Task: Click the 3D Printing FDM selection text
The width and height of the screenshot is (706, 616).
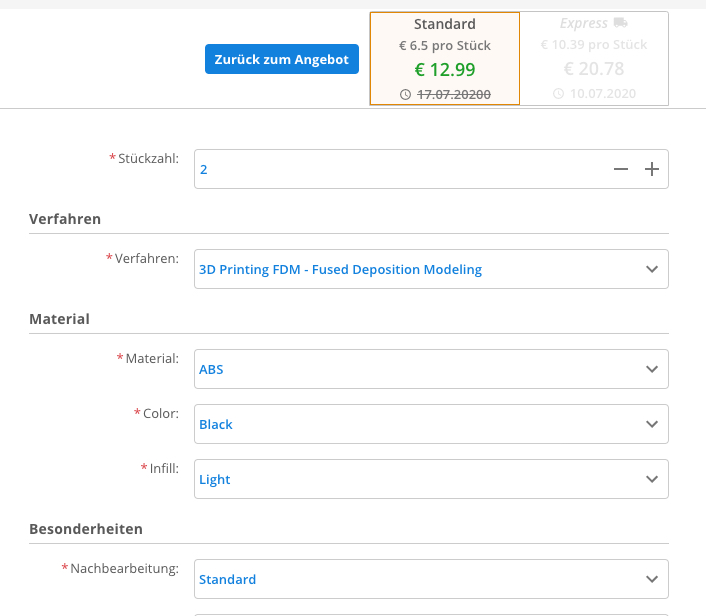Action: pos(340,269)
